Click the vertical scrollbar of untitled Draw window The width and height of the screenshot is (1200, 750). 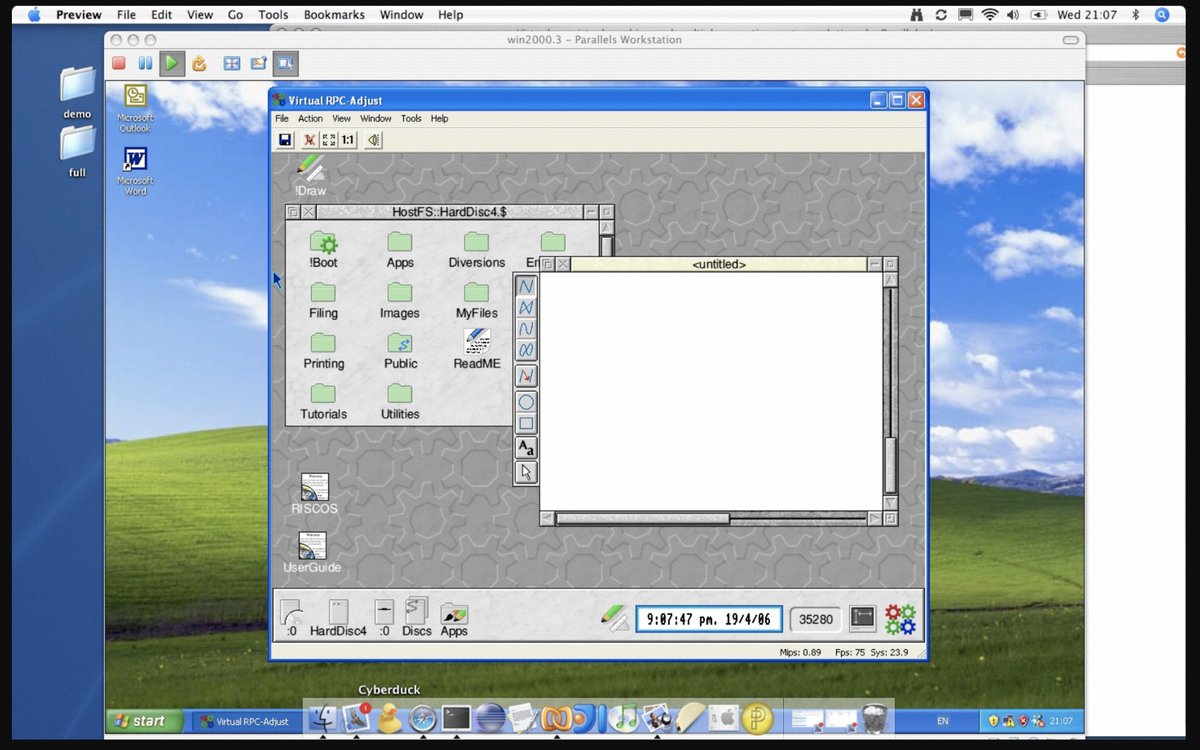coord(890,391)
